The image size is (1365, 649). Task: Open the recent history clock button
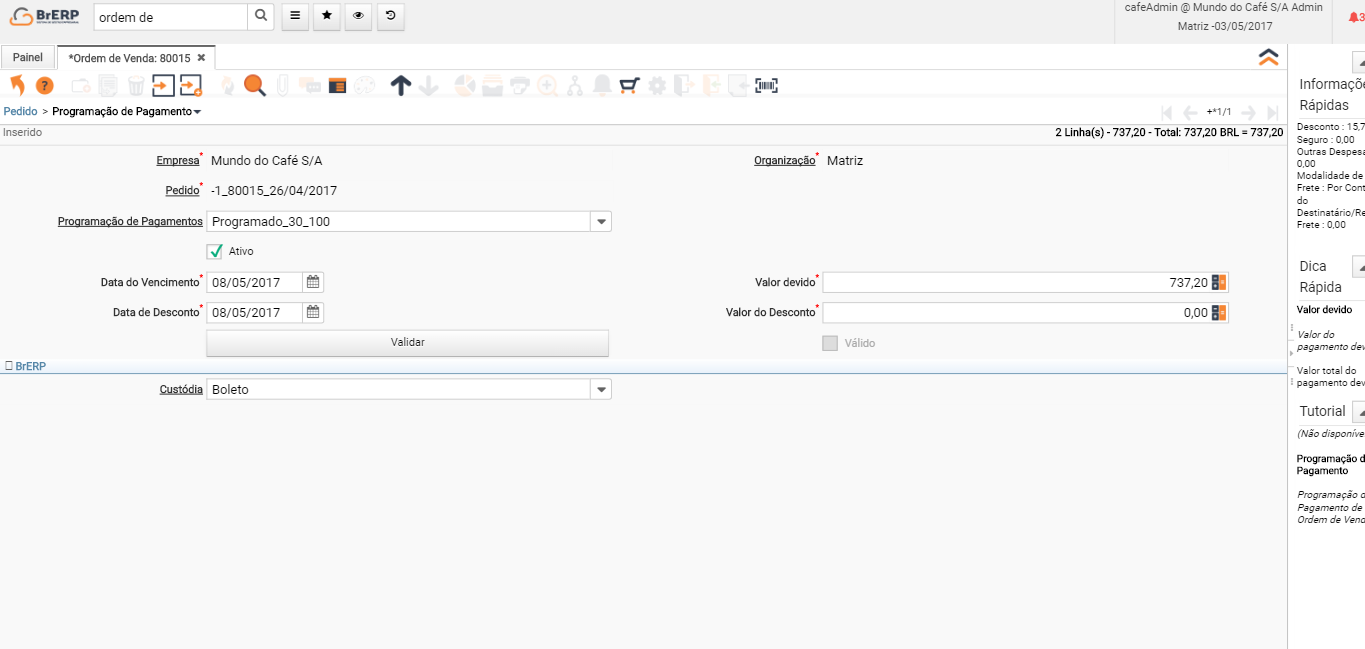pyautogui.click(x=391, y=16)
